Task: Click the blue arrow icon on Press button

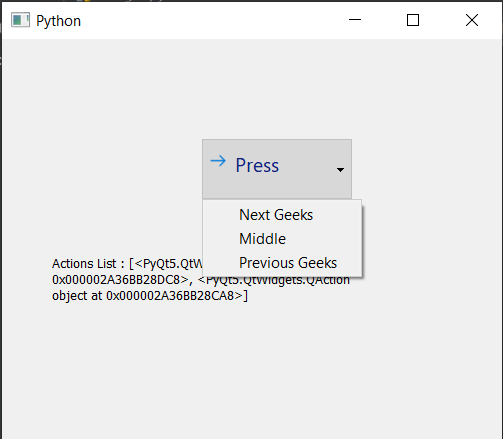Action: coord(218,161)
